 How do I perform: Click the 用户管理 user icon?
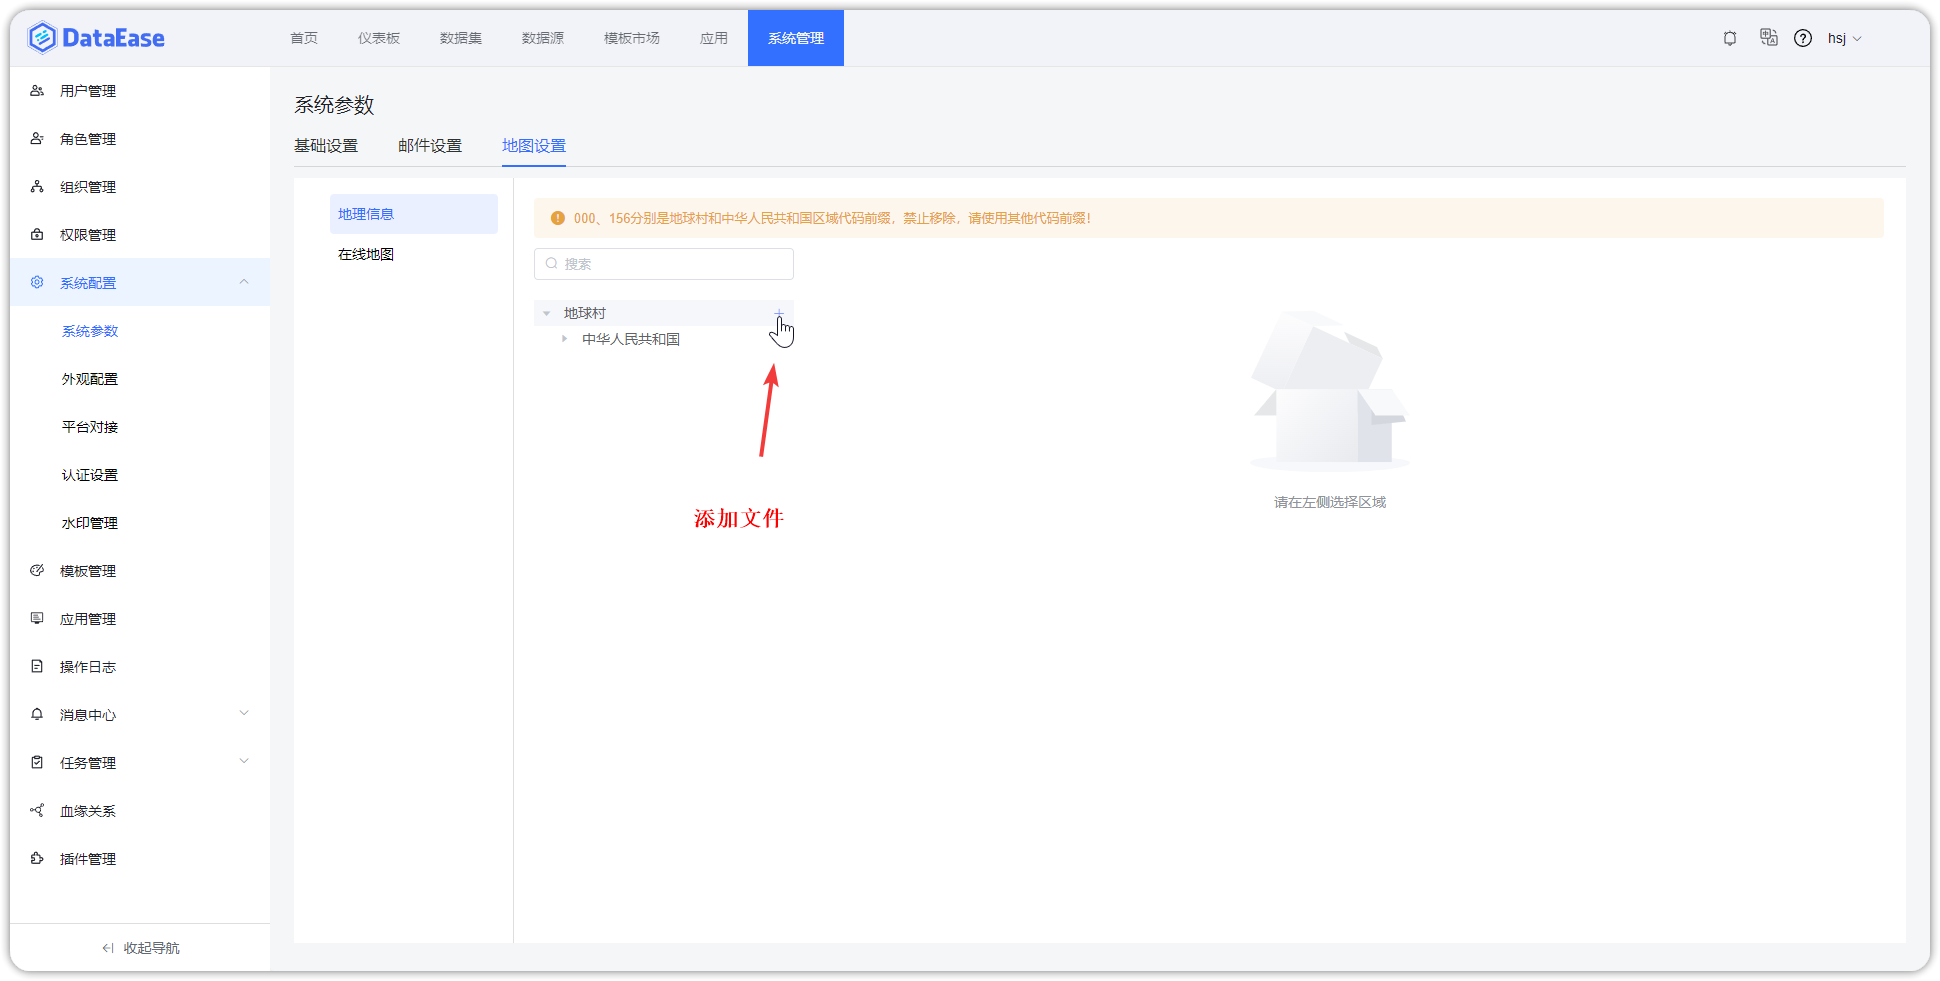point(37,90)
